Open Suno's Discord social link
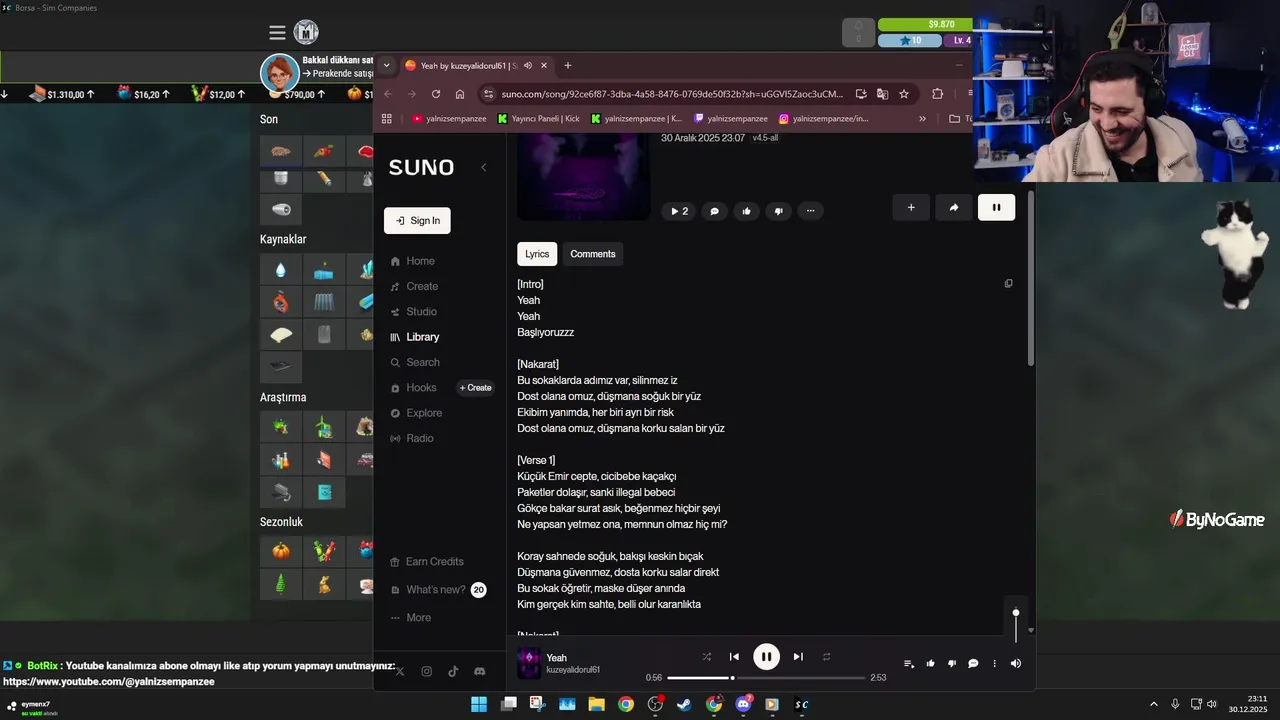 pyautogui.click(x=480, y=672)
